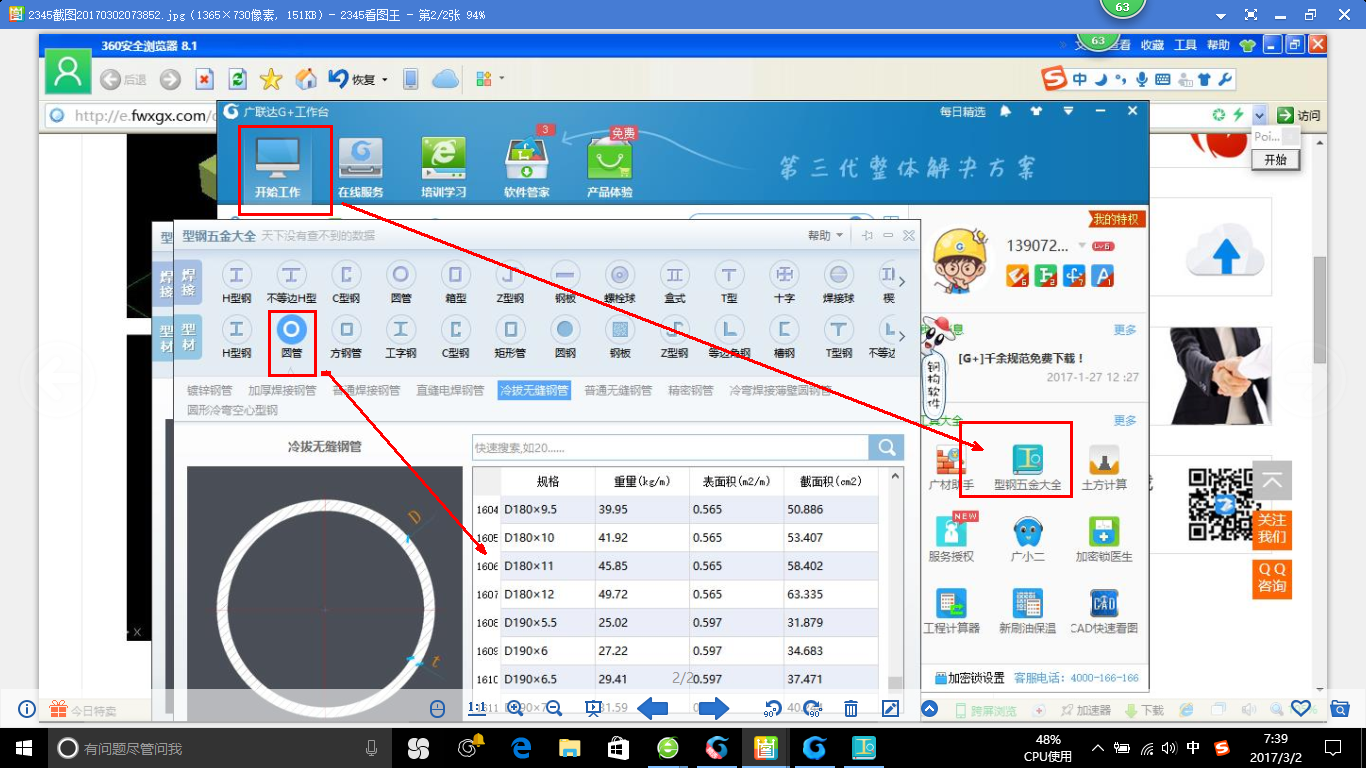Open 培训学习 in G+ workbench

[x=443, y=165]
